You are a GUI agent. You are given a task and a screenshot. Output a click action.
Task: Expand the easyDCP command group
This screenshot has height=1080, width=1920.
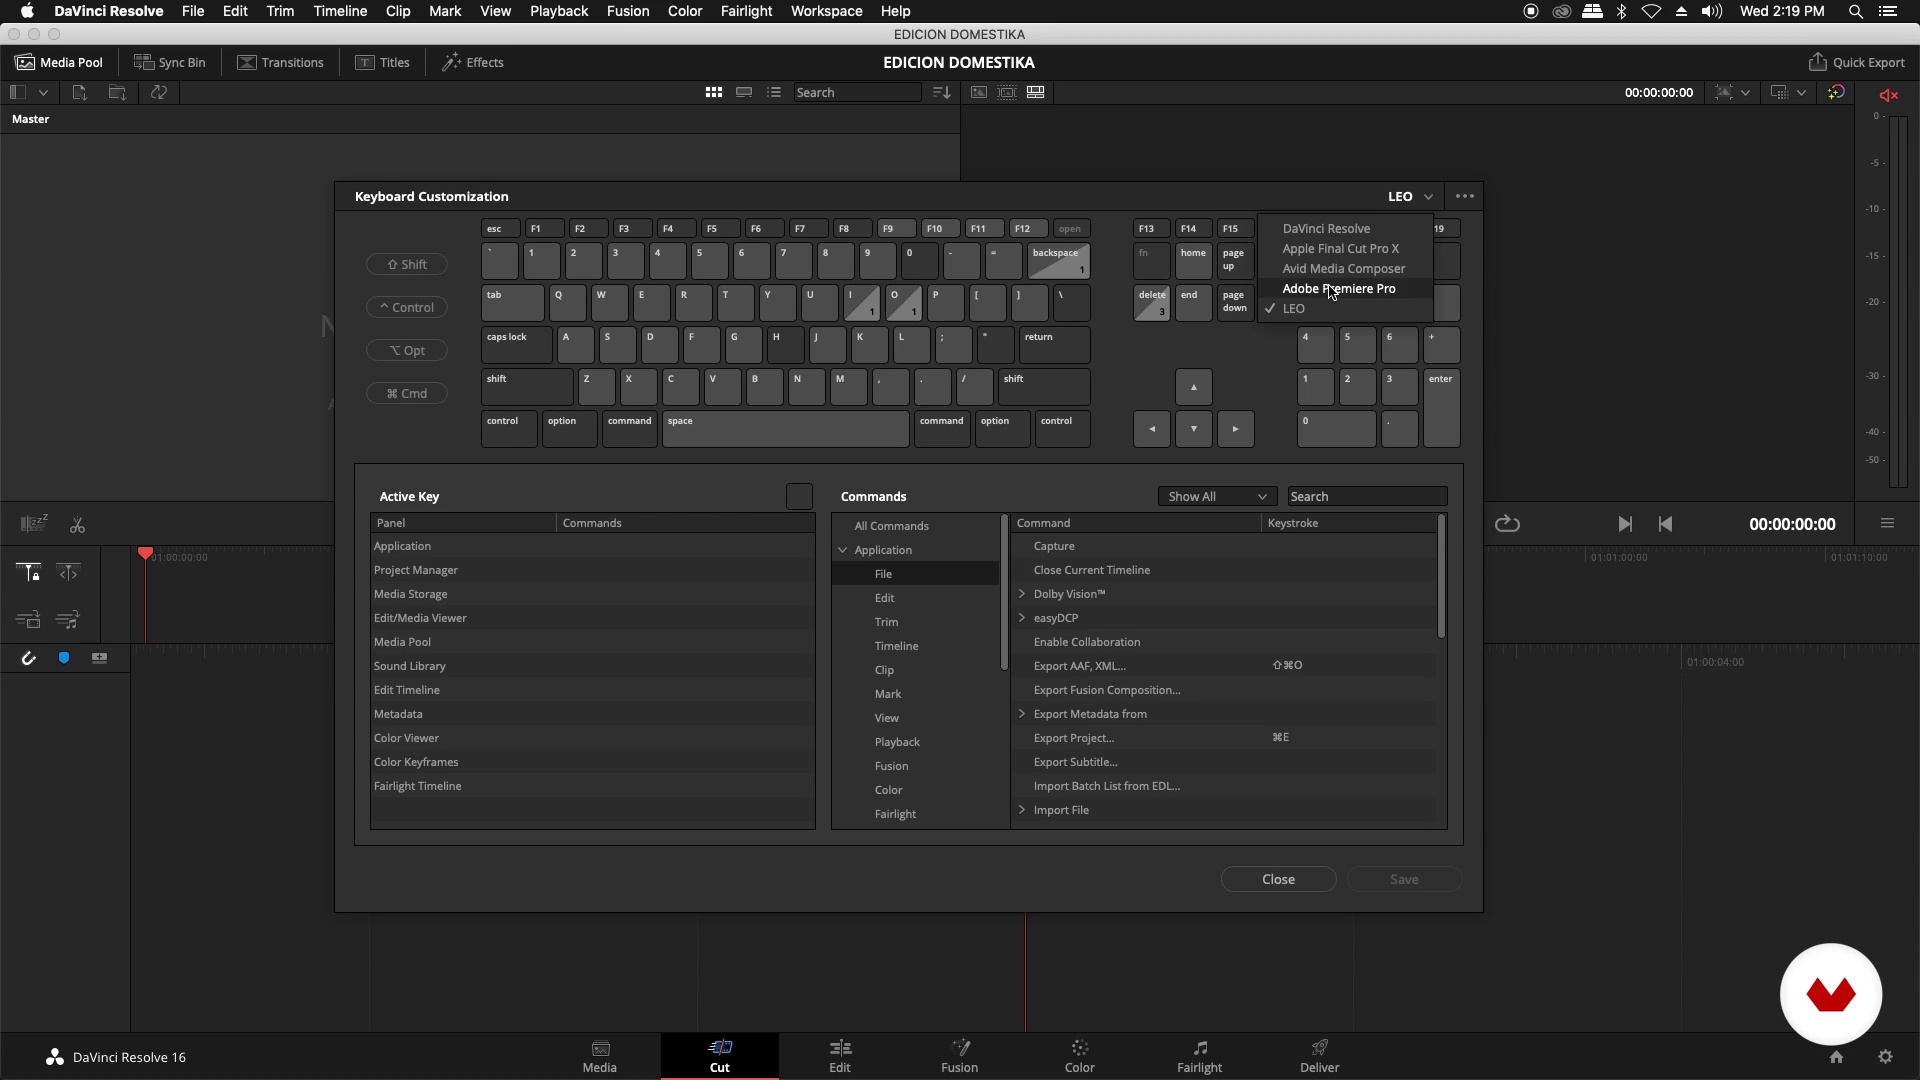[1022, 618]
